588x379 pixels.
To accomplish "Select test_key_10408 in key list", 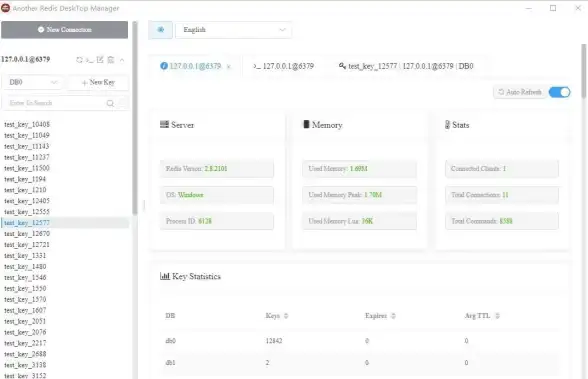I will [x=27, y=124].
